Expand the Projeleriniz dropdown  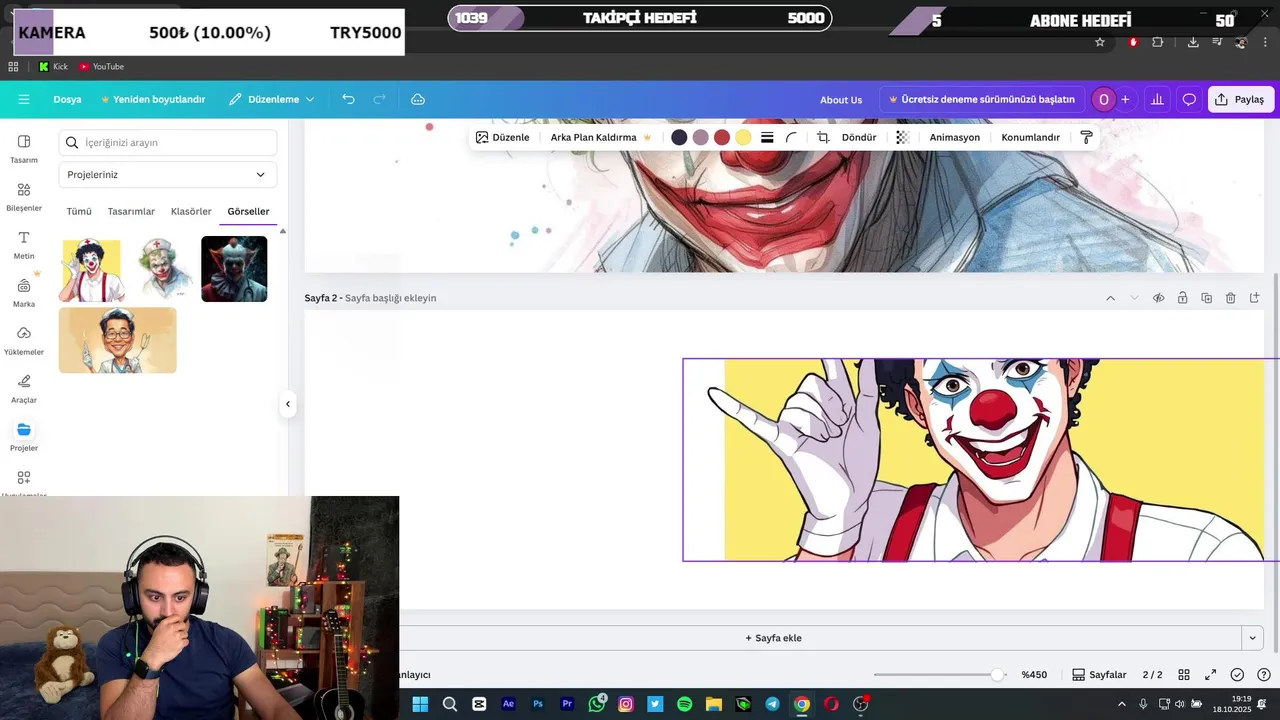point(168,174)
